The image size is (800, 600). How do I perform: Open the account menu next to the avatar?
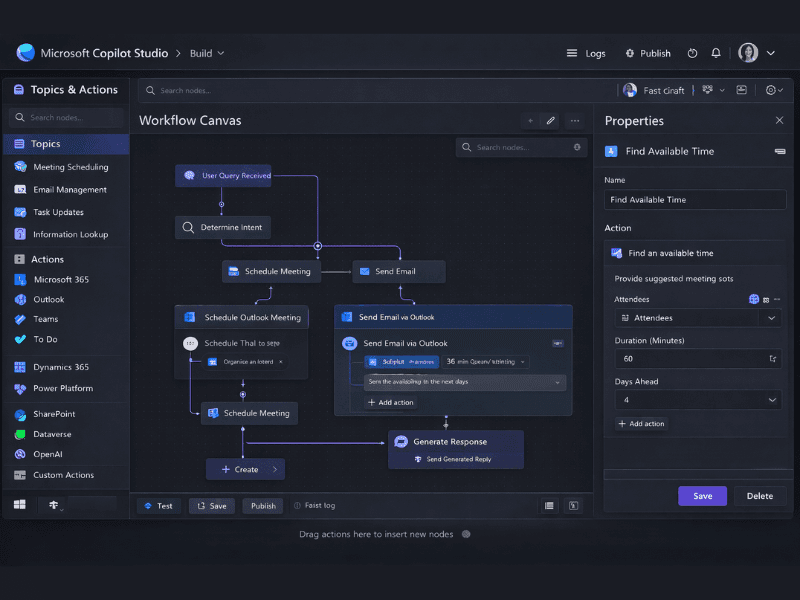click(x=770, y=52)
